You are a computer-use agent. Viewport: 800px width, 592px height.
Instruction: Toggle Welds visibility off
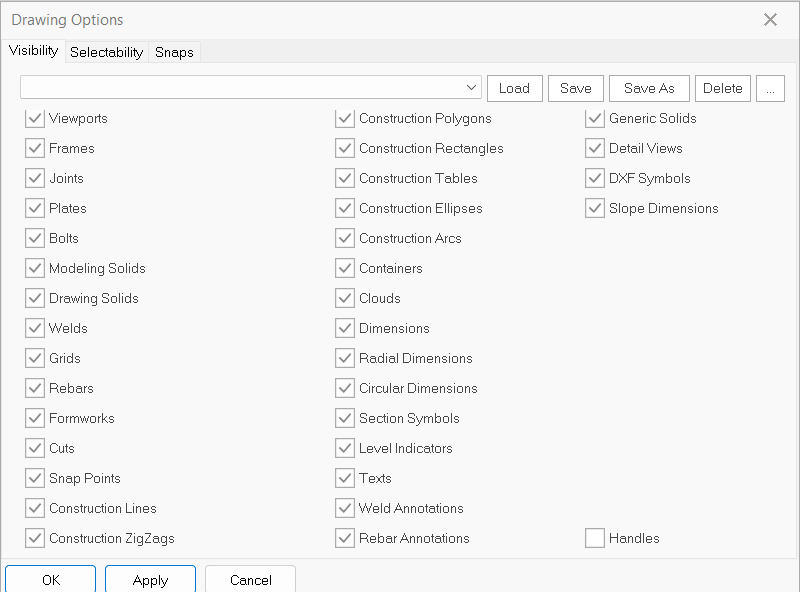[35, 328]
